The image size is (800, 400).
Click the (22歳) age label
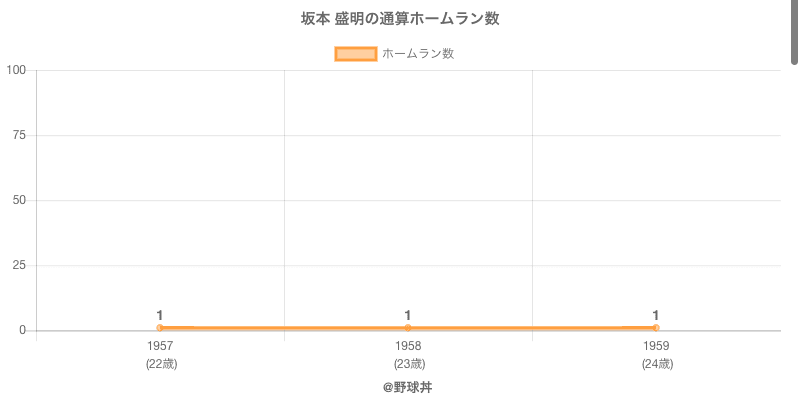point(160,364)
